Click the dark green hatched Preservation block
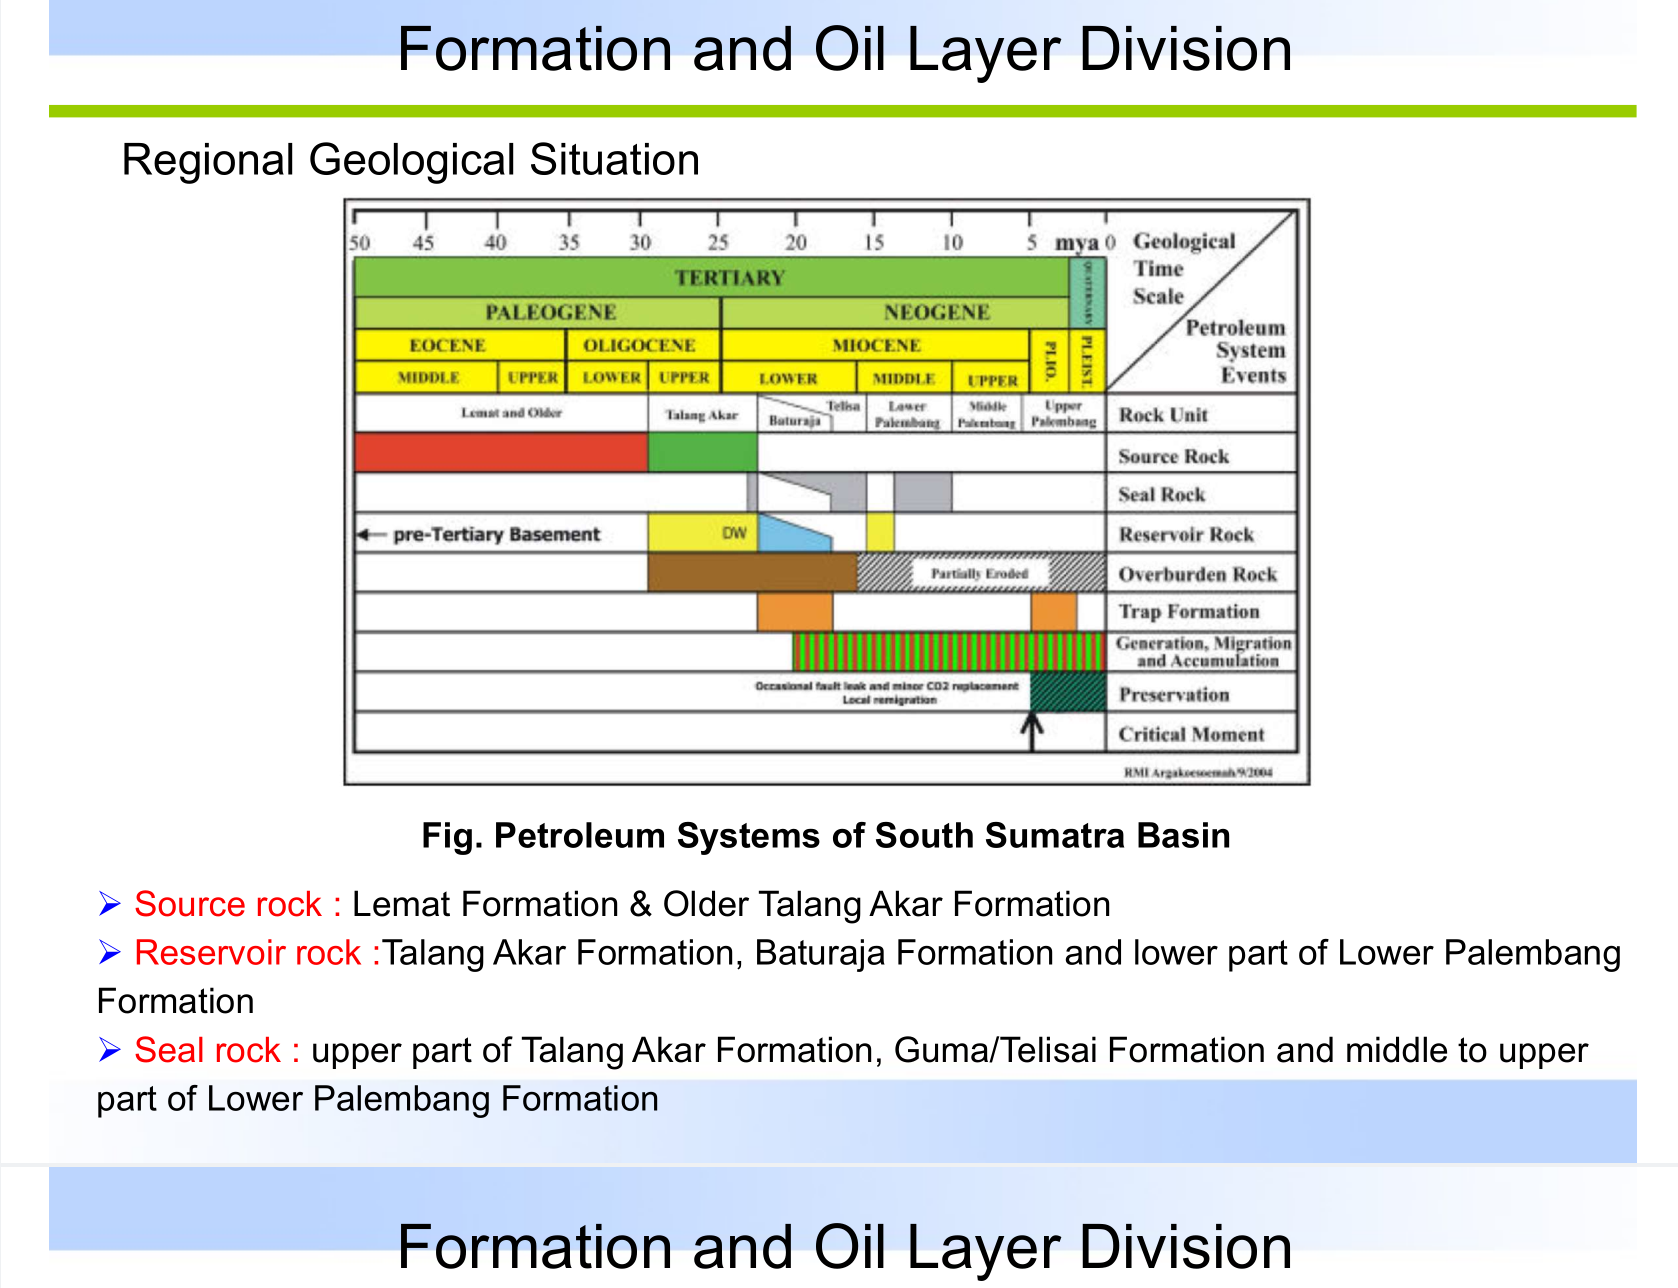Screen dimensions: 1678x1288 1067,692
